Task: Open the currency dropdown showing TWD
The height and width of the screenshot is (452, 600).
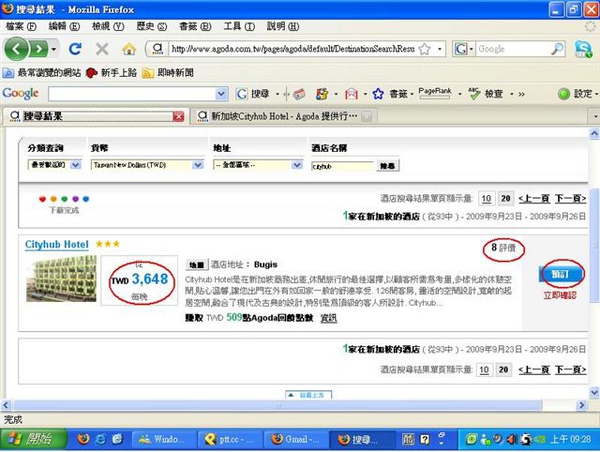Action: tap(147, 165)
